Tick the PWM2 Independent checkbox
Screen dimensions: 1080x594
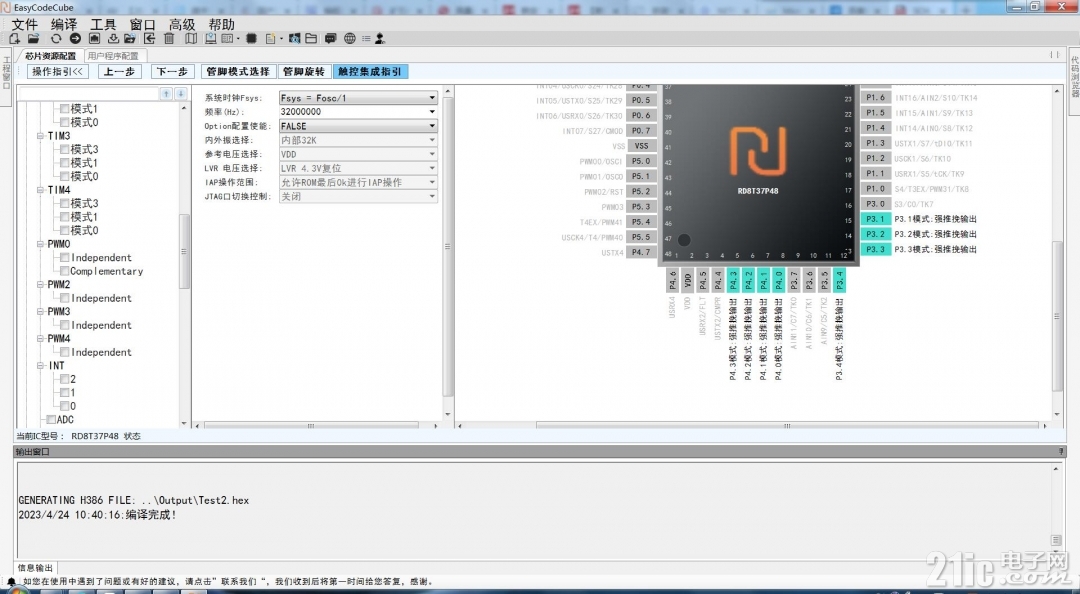tap(65, 298)
